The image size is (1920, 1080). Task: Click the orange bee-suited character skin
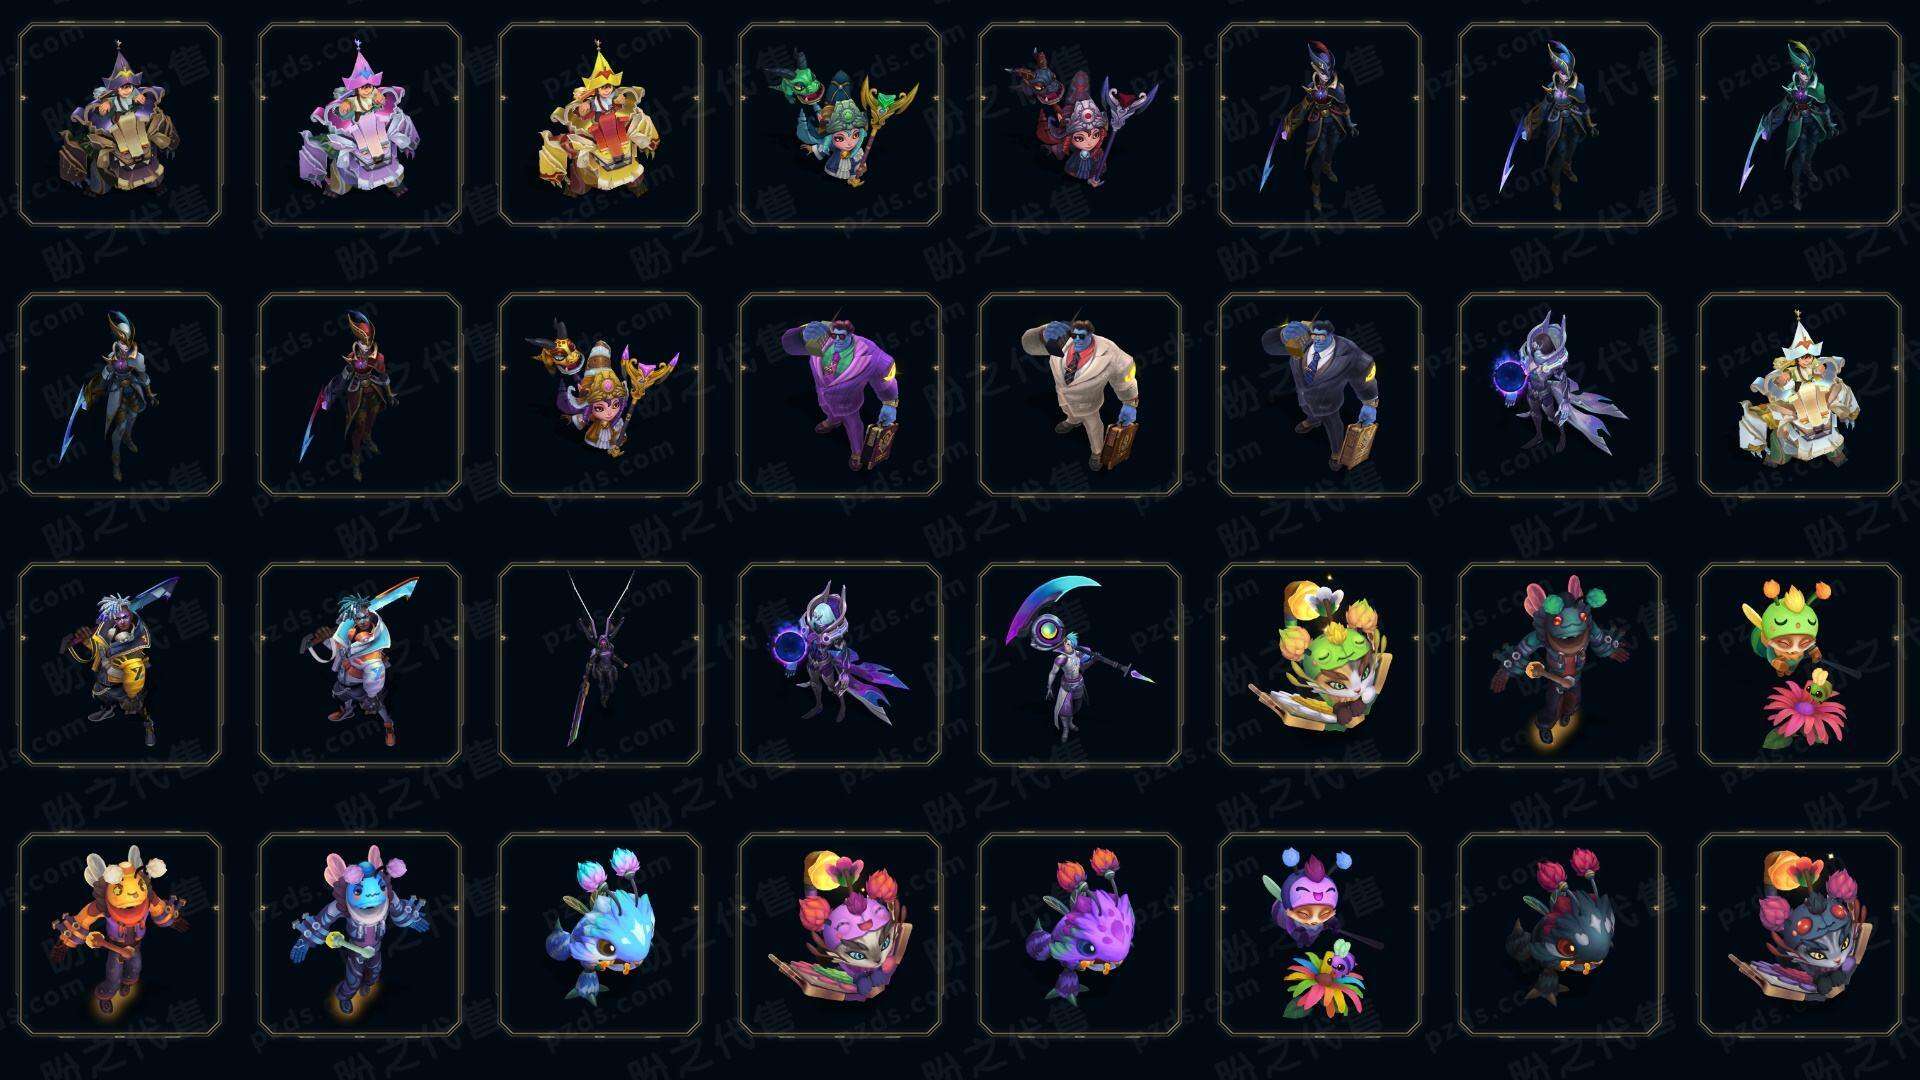click(x=120, y=935)
